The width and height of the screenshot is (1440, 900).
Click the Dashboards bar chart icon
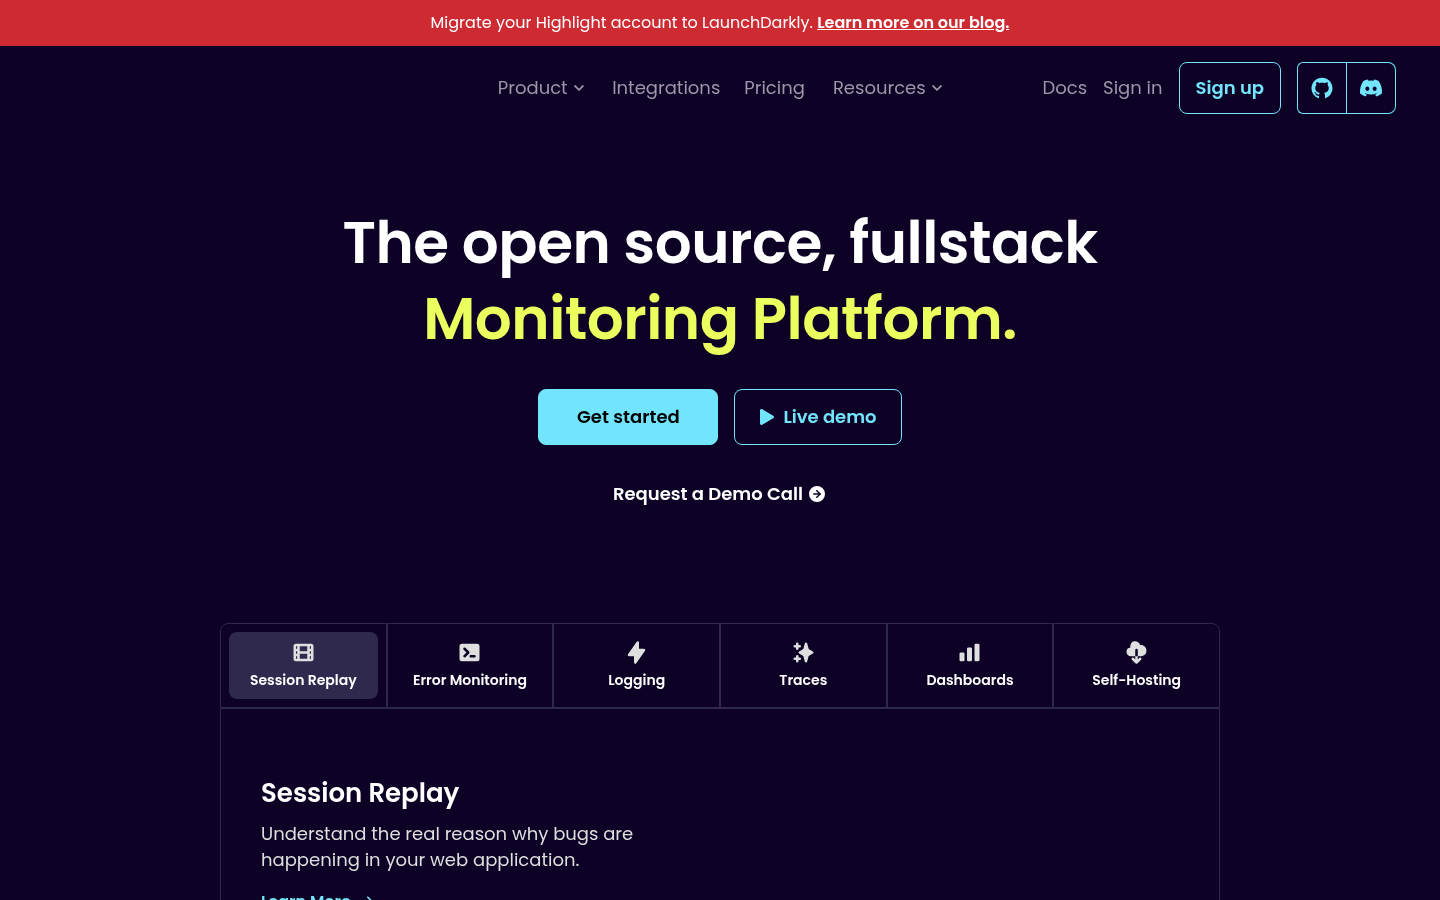970,653
